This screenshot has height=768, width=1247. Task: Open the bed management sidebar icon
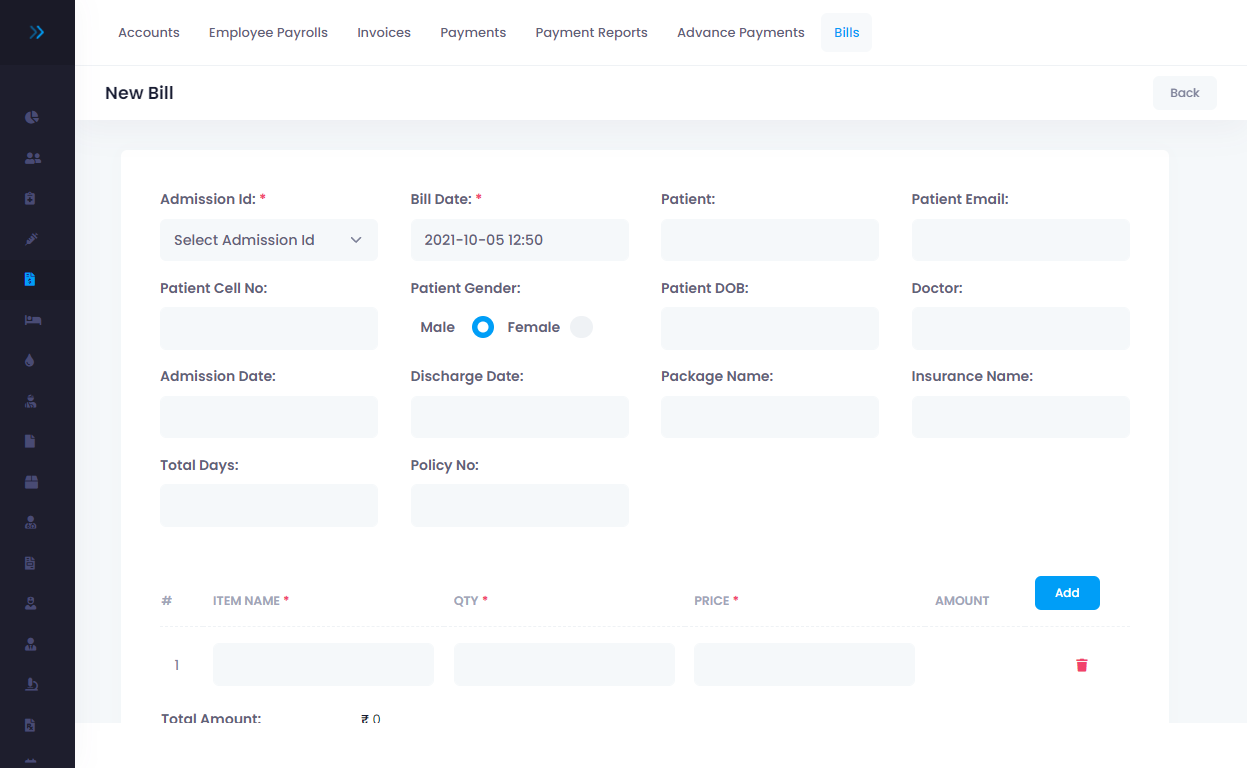point(32,320)
